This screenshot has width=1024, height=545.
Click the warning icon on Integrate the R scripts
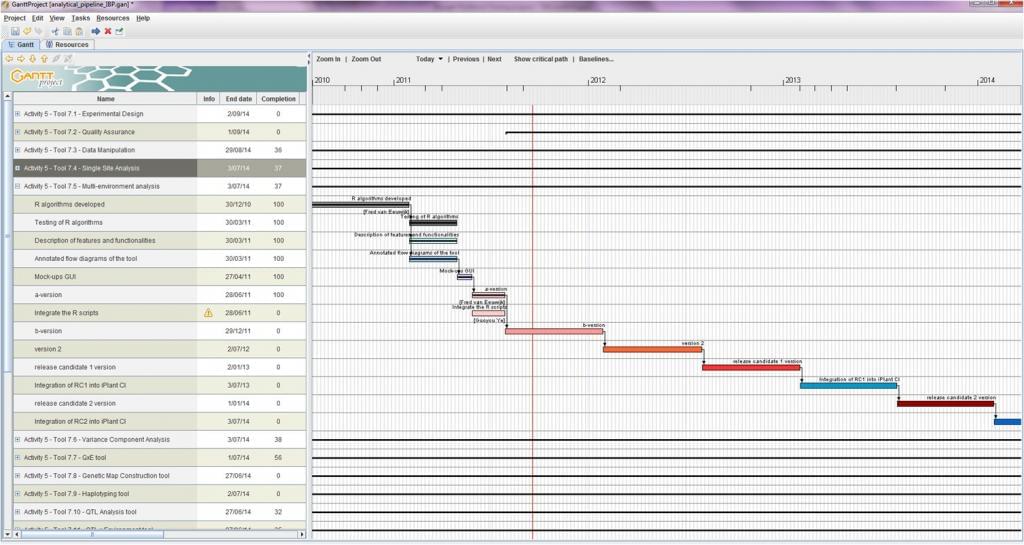click(x=208, y=313)
